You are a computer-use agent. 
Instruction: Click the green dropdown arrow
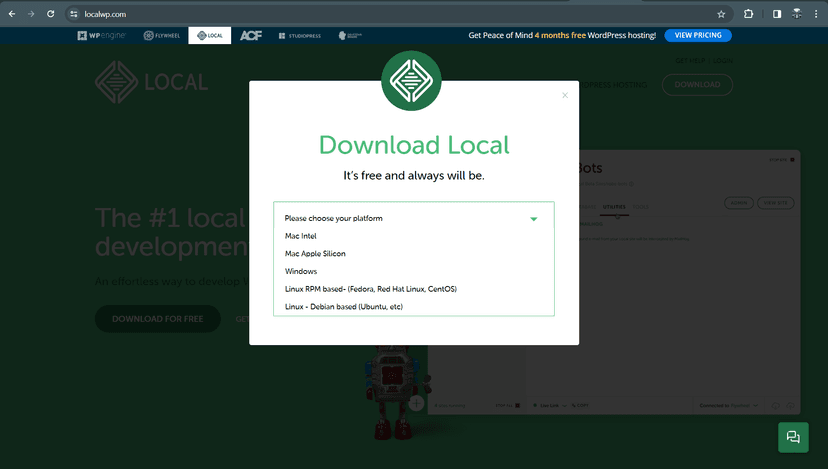tap(533, 219)
